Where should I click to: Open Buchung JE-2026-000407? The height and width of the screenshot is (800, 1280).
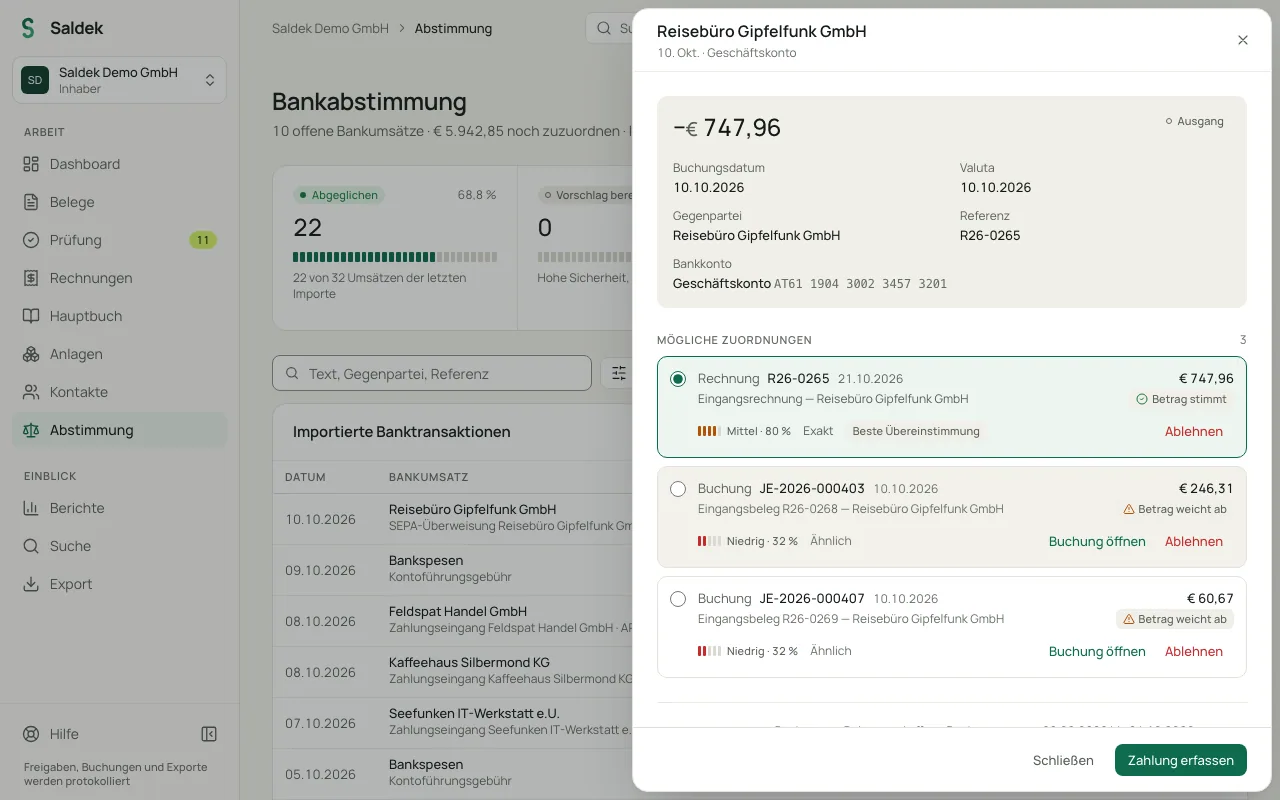point(1097,651)
